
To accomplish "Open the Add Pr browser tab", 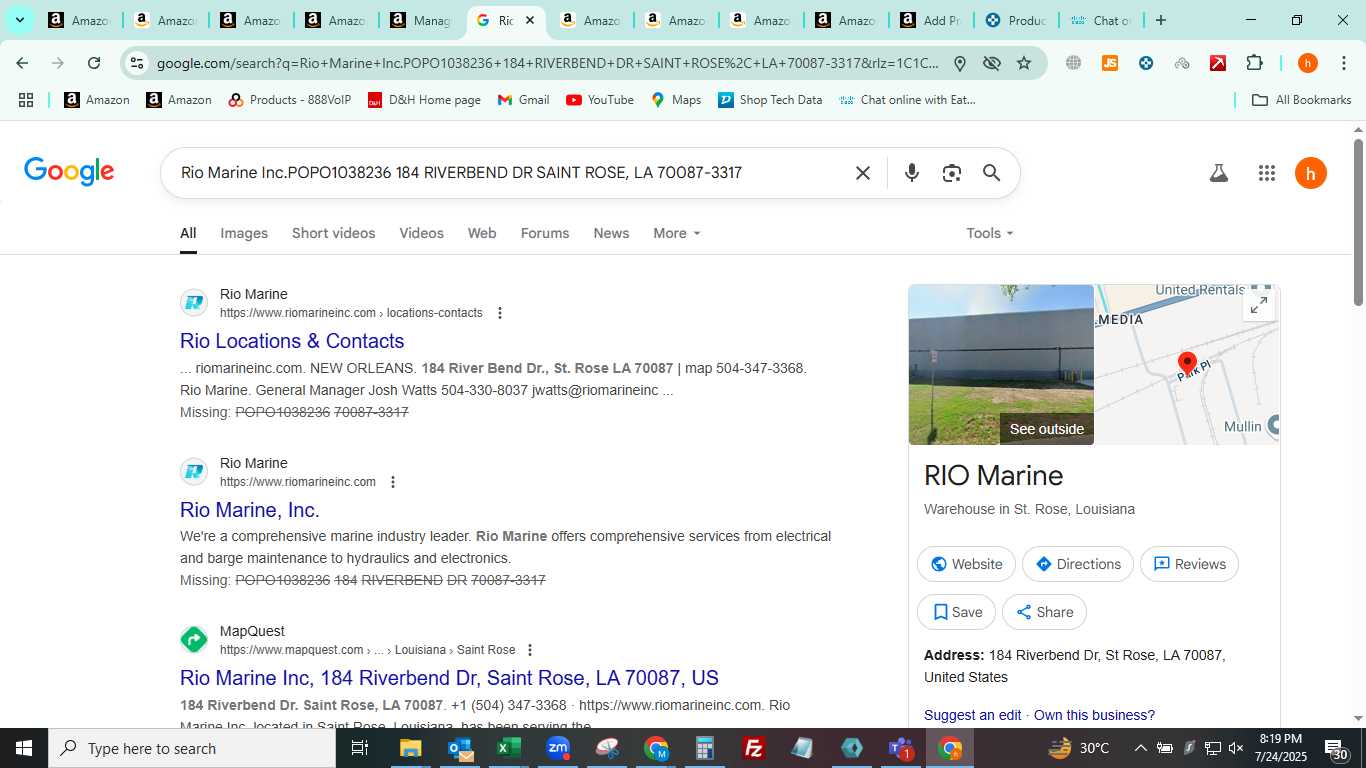I will (931, 20).
